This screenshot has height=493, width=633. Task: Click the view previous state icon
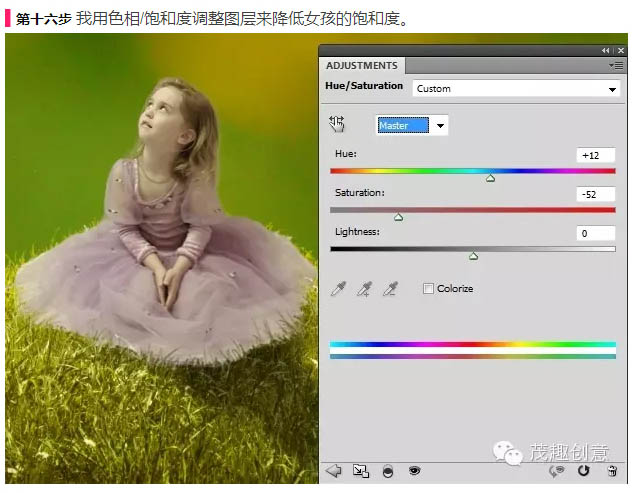click(558, 470)
